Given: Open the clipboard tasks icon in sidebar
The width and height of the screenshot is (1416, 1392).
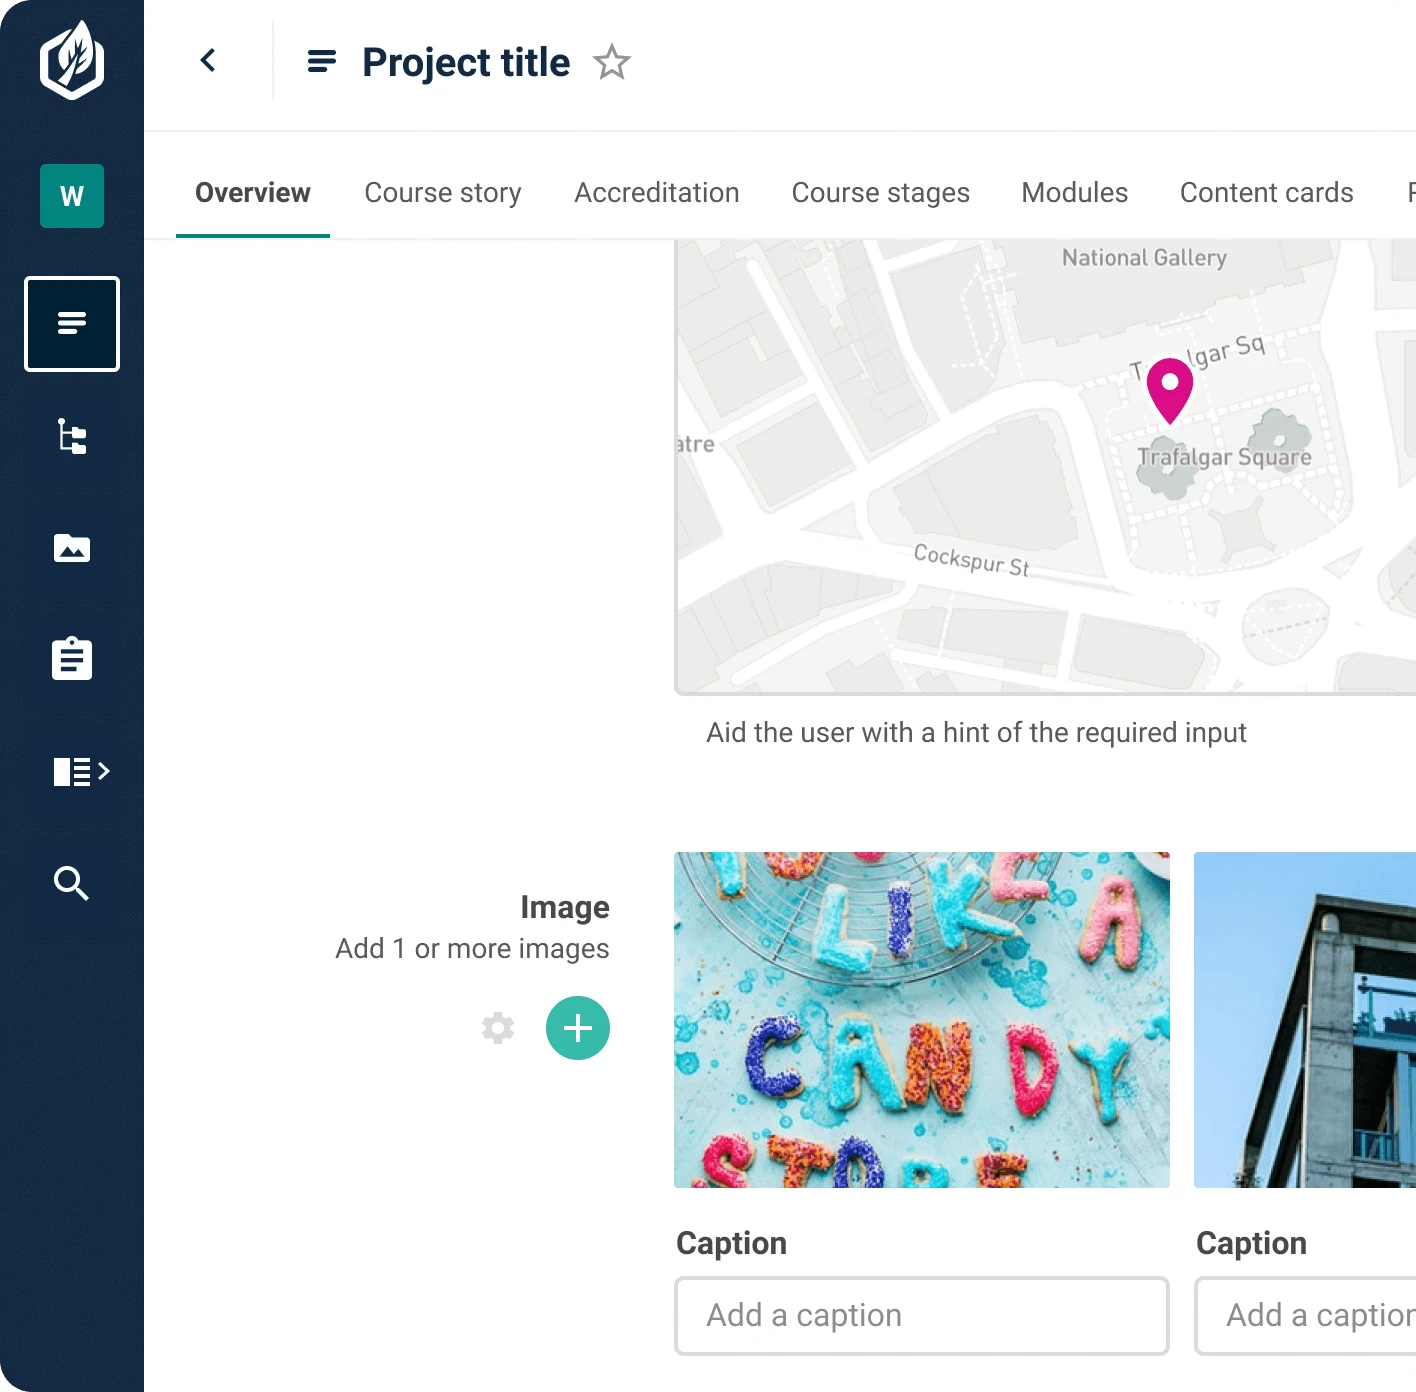Looking at the screenshot, I should pyautogui.click(x=72, y=659).
